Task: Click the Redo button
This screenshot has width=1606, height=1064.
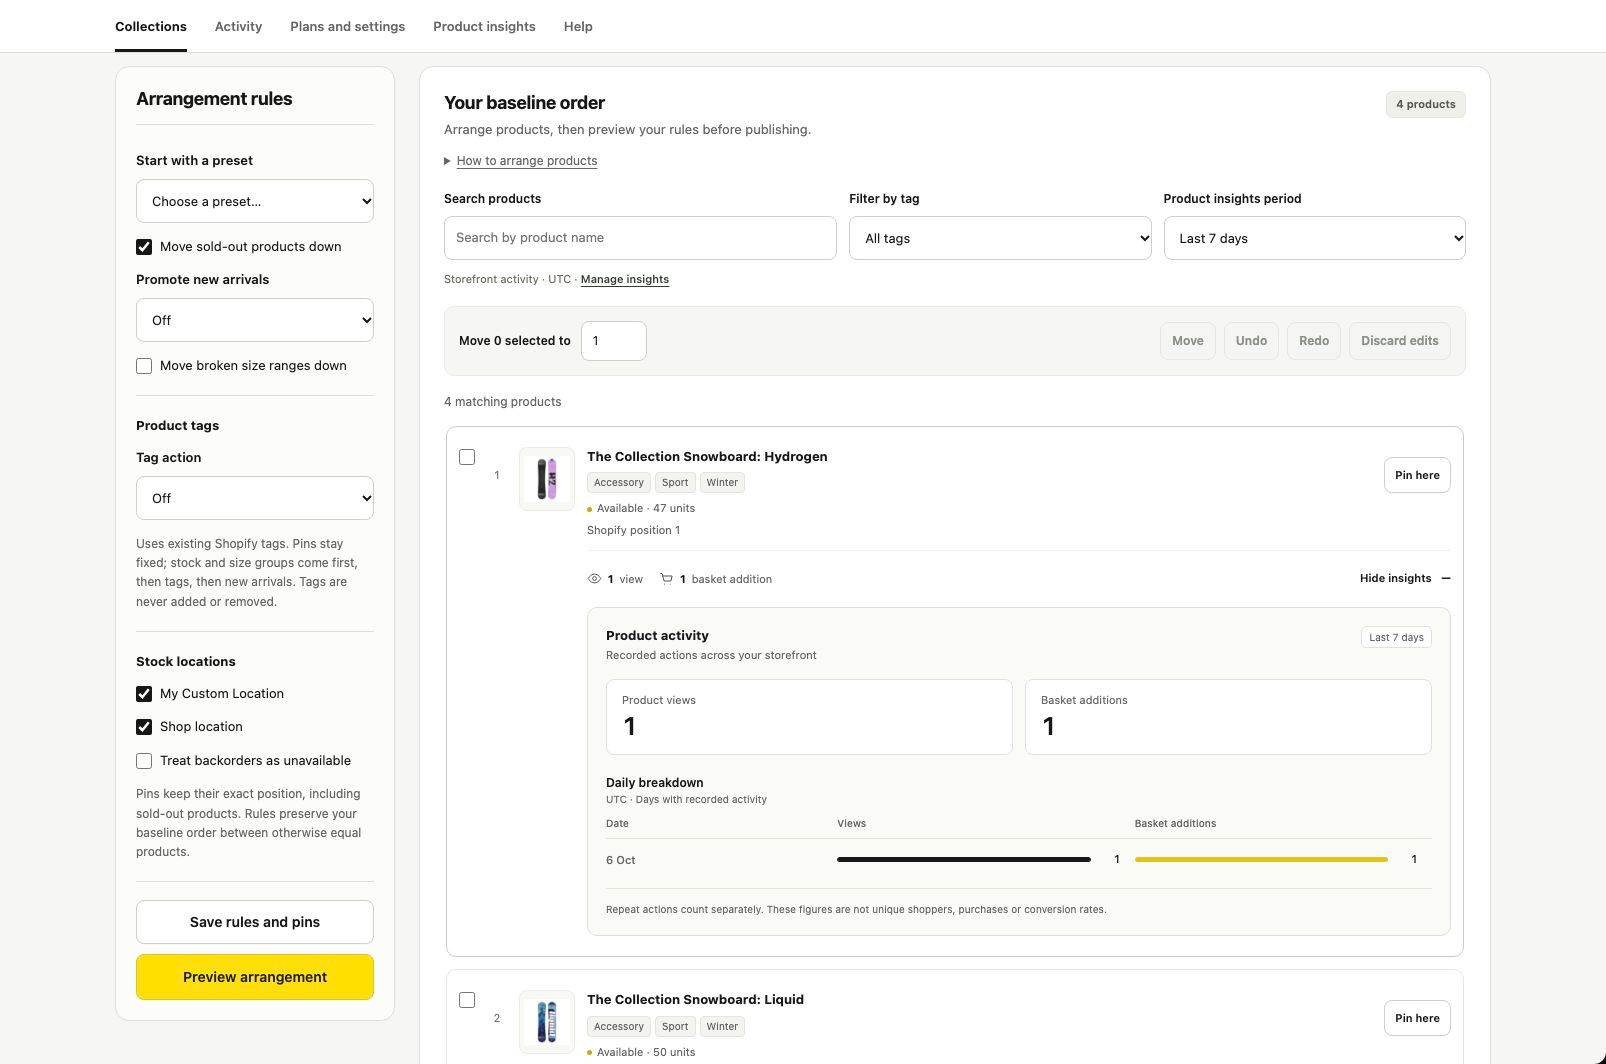Action: (x=1314, y=341)
